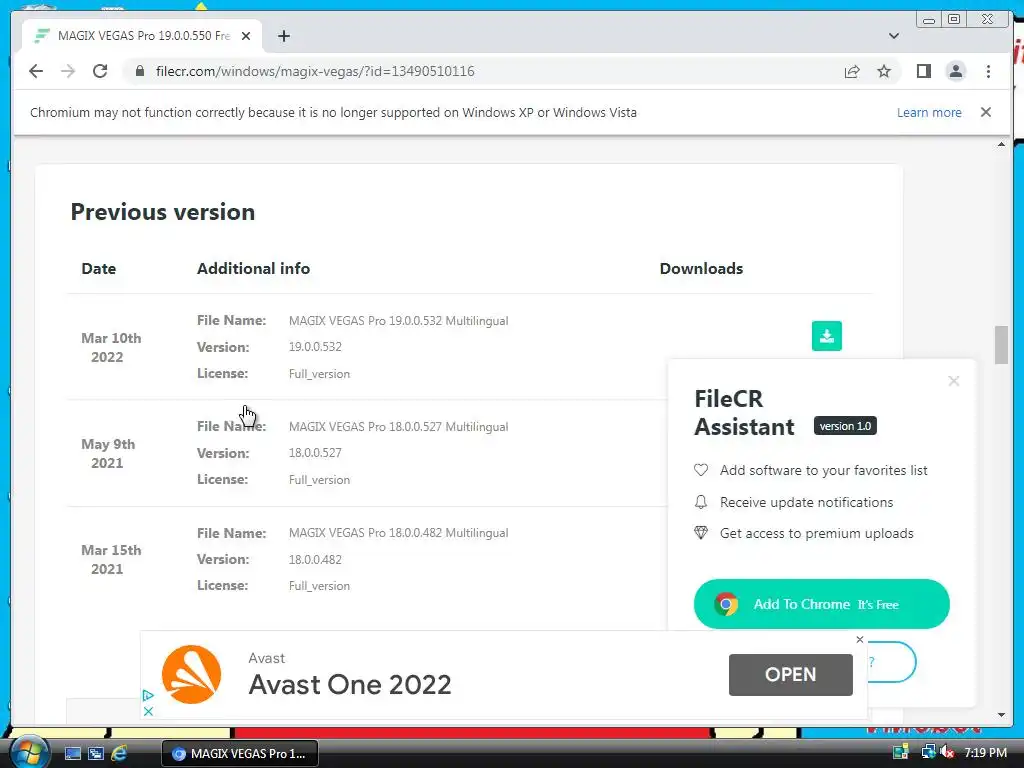Close the MAGIX VEGAS Pro tab
The width and height of the screenshot is (1024, 768).
point(246,36)
